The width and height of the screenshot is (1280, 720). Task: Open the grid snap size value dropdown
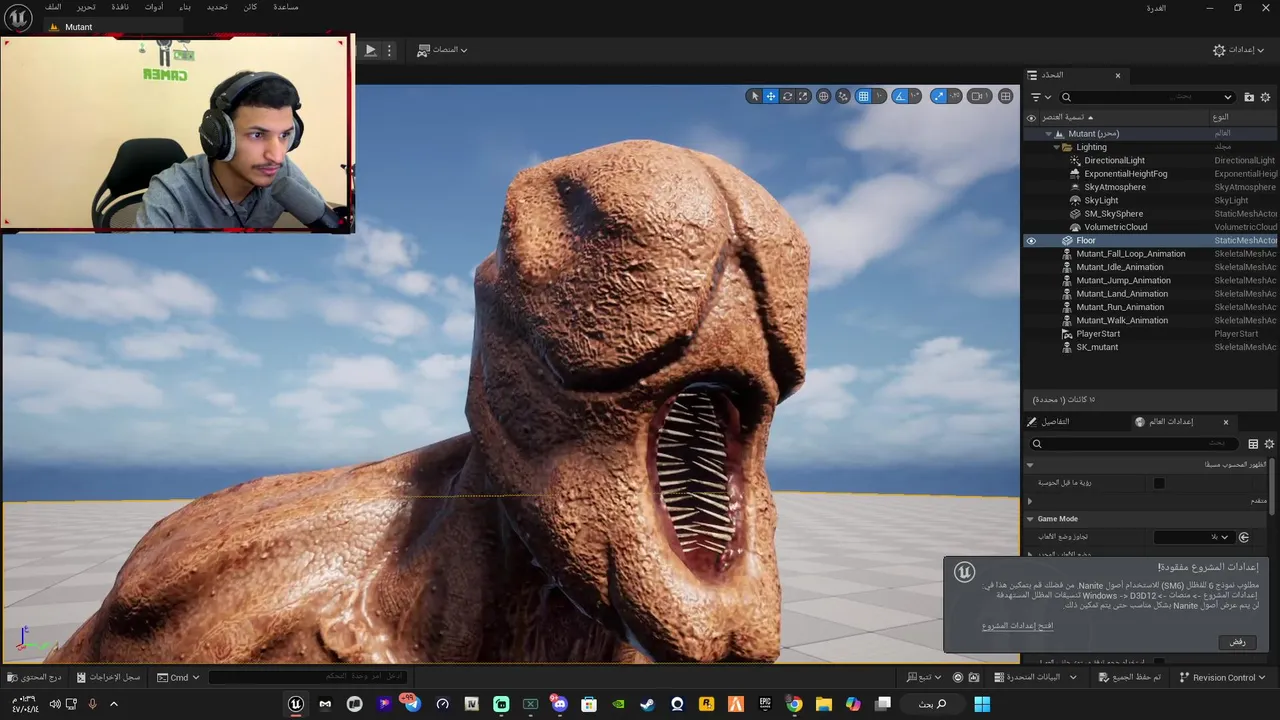pyautogui.click(x=879, y=96)
